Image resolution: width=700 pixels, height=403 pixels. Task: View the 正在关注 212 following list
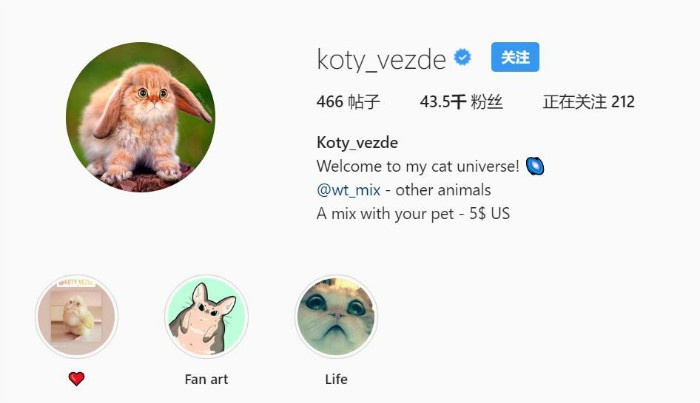[x=588, y=102]
